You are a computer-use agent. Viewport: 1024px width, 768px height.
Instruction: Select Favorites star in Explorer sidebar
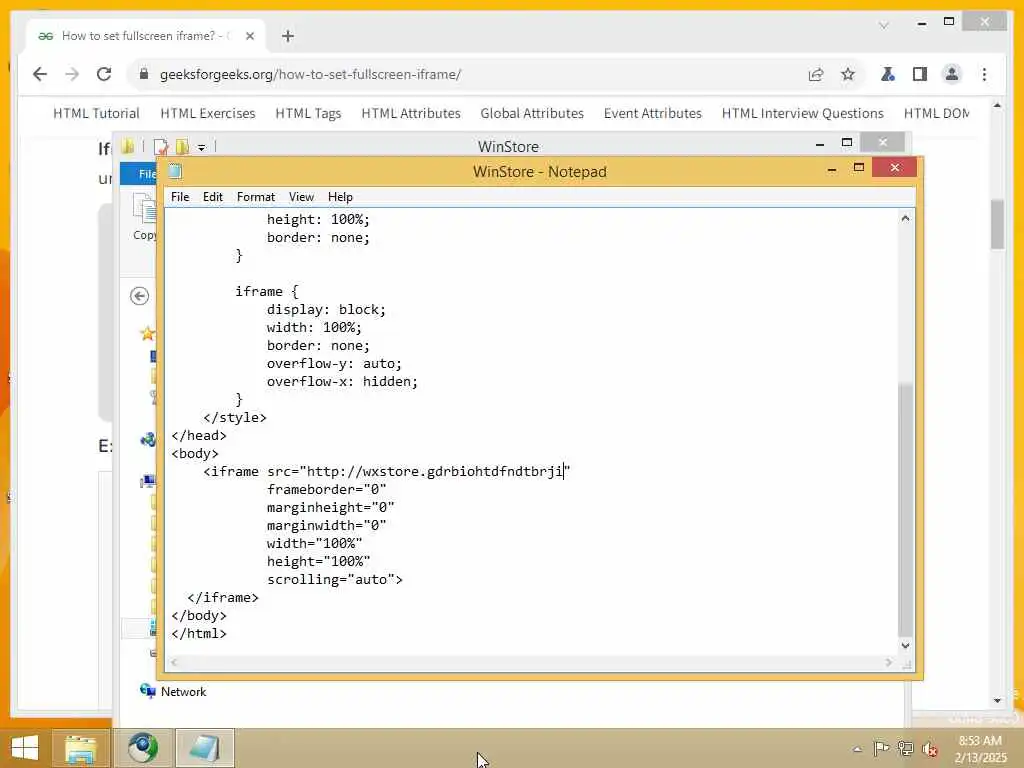pyautogui.click(x=148, y=334)
